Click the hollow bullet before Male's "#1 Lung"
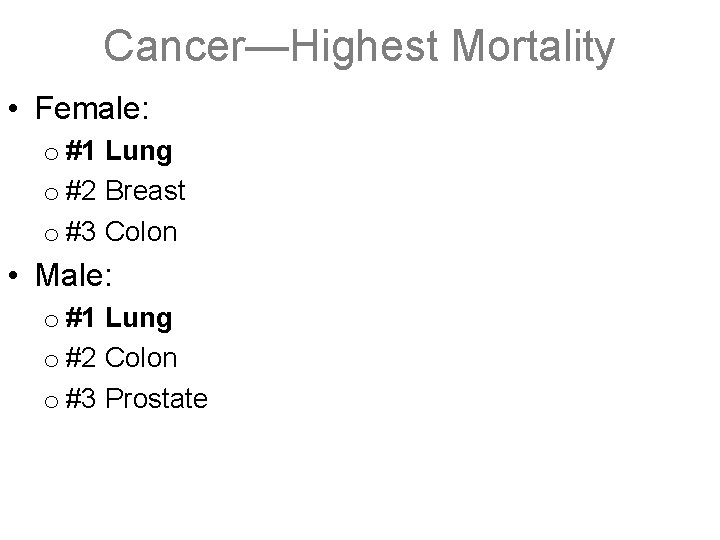This screenshot has width=720, height=540. 49,320
